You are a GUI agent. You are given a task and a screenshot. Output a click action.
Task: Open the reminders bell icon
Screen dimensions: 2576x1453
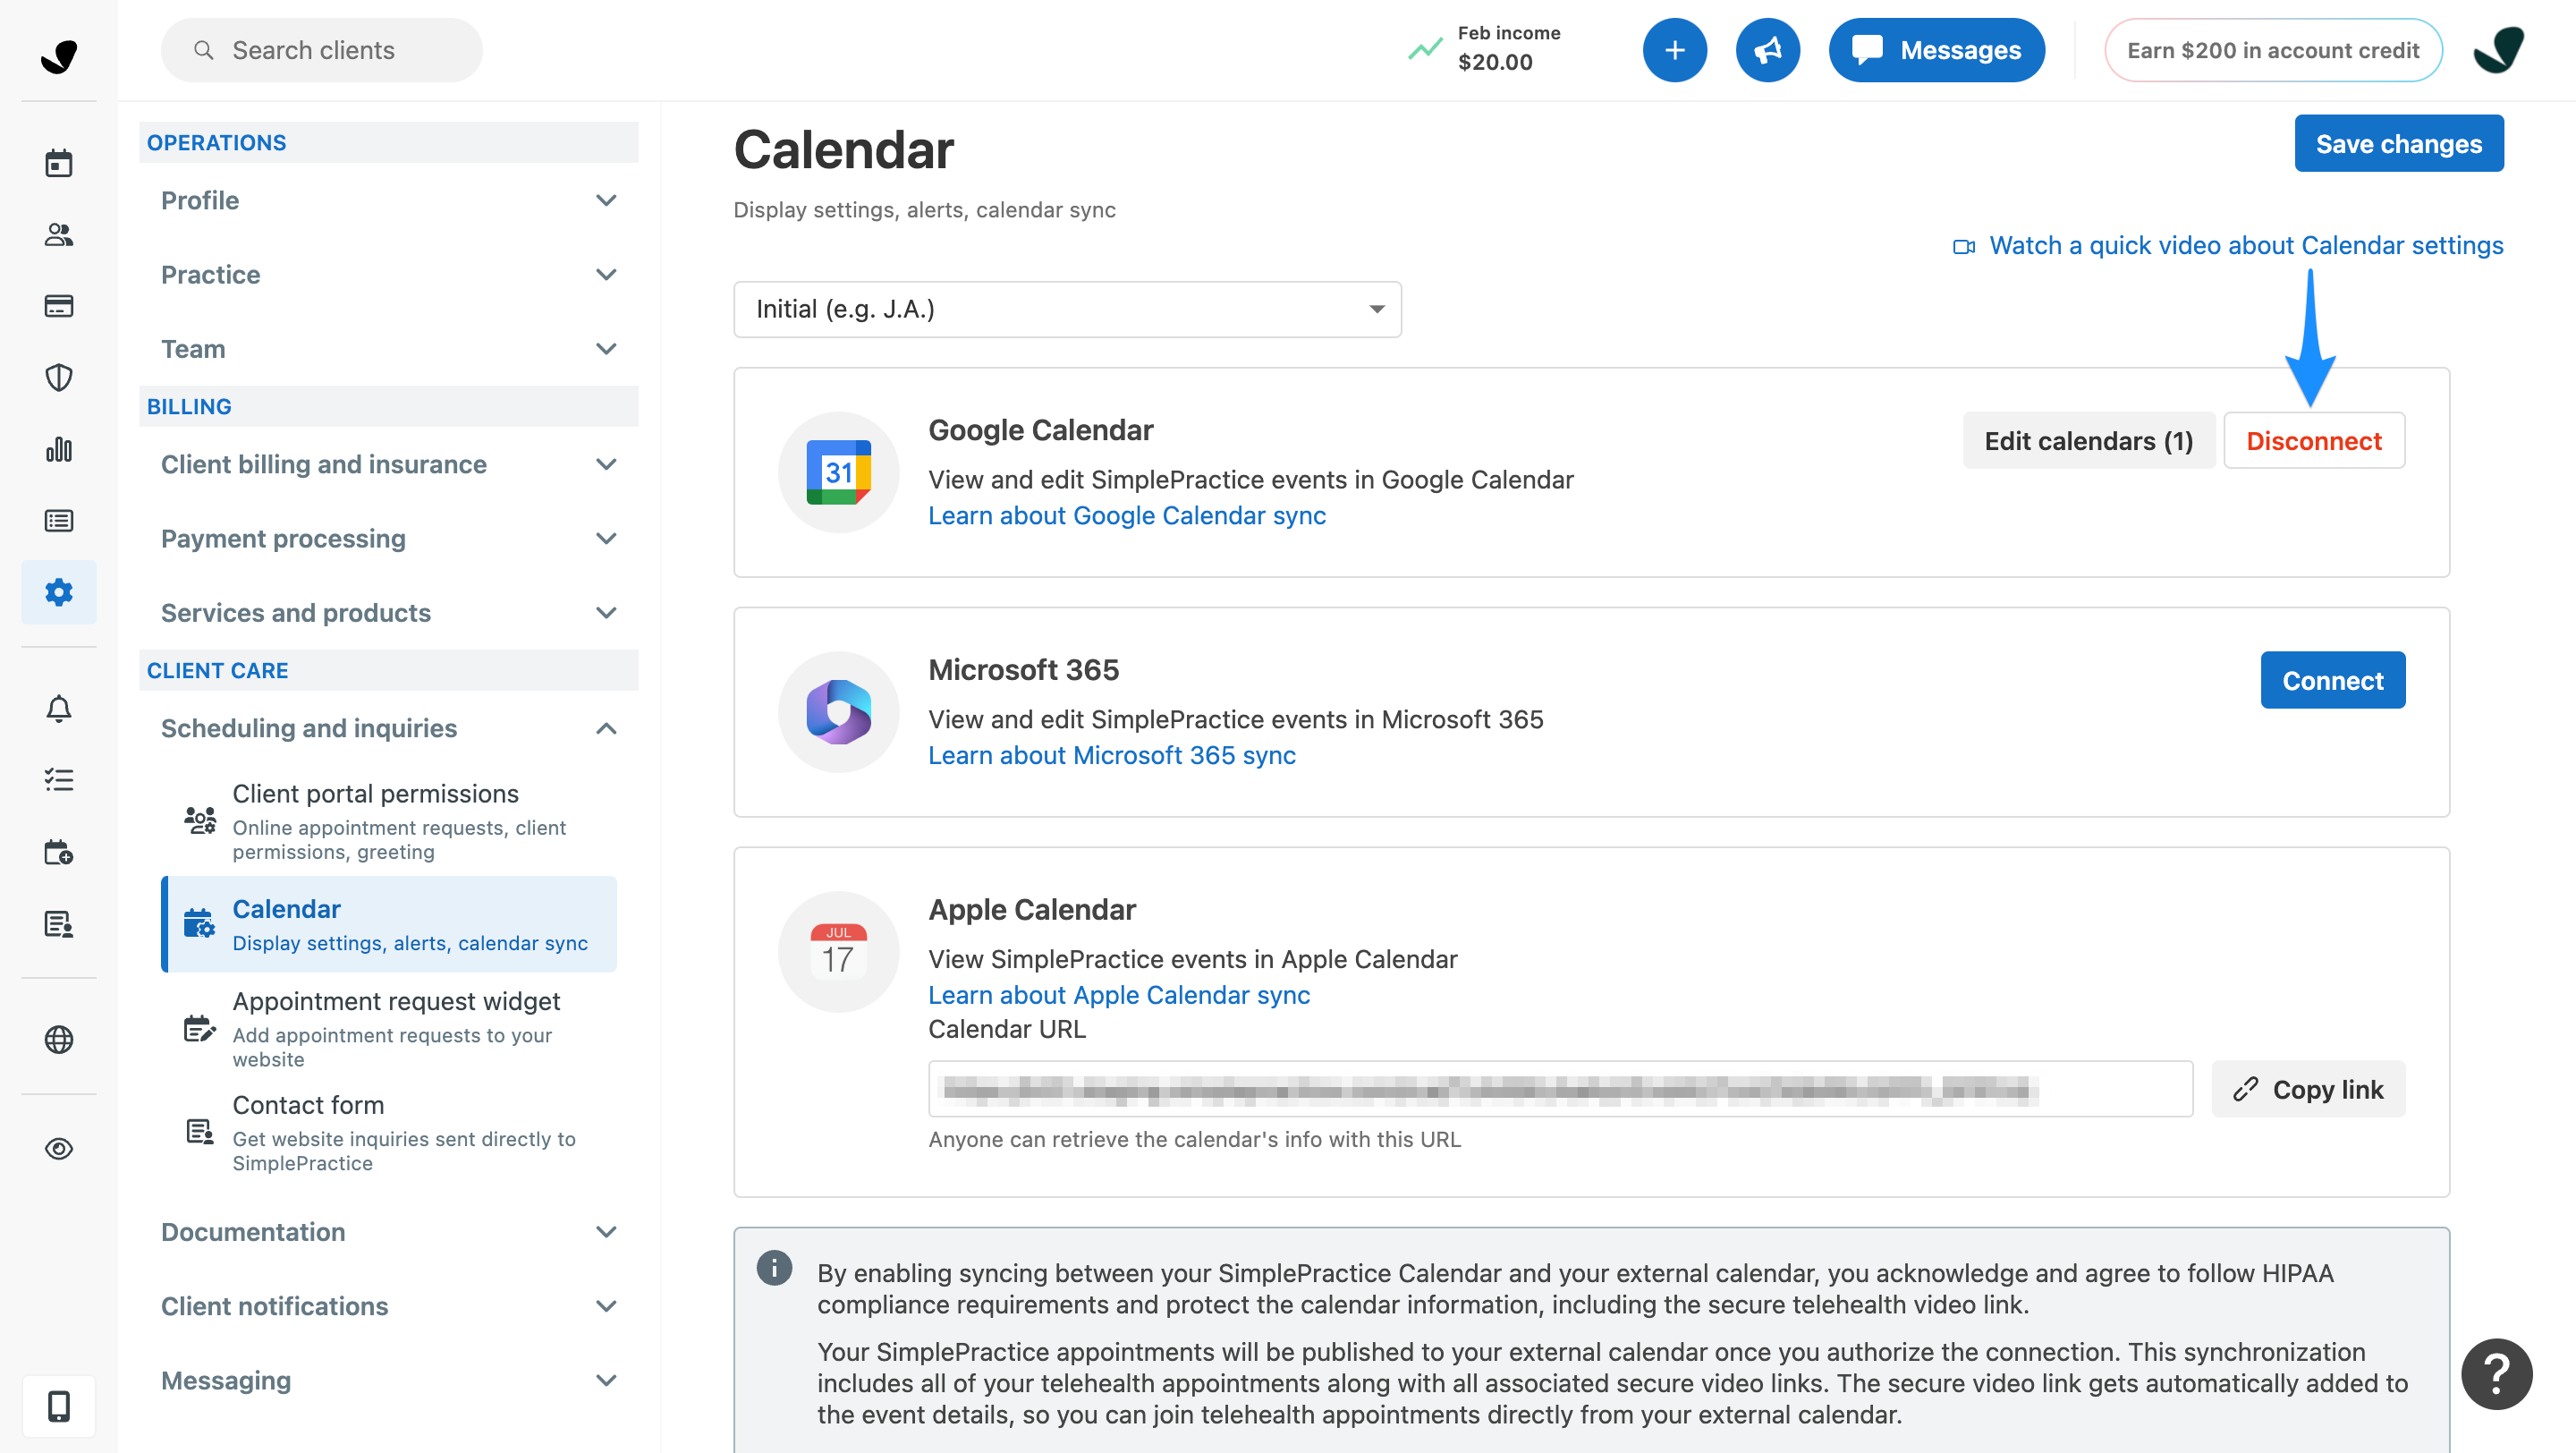coord(59,709)
